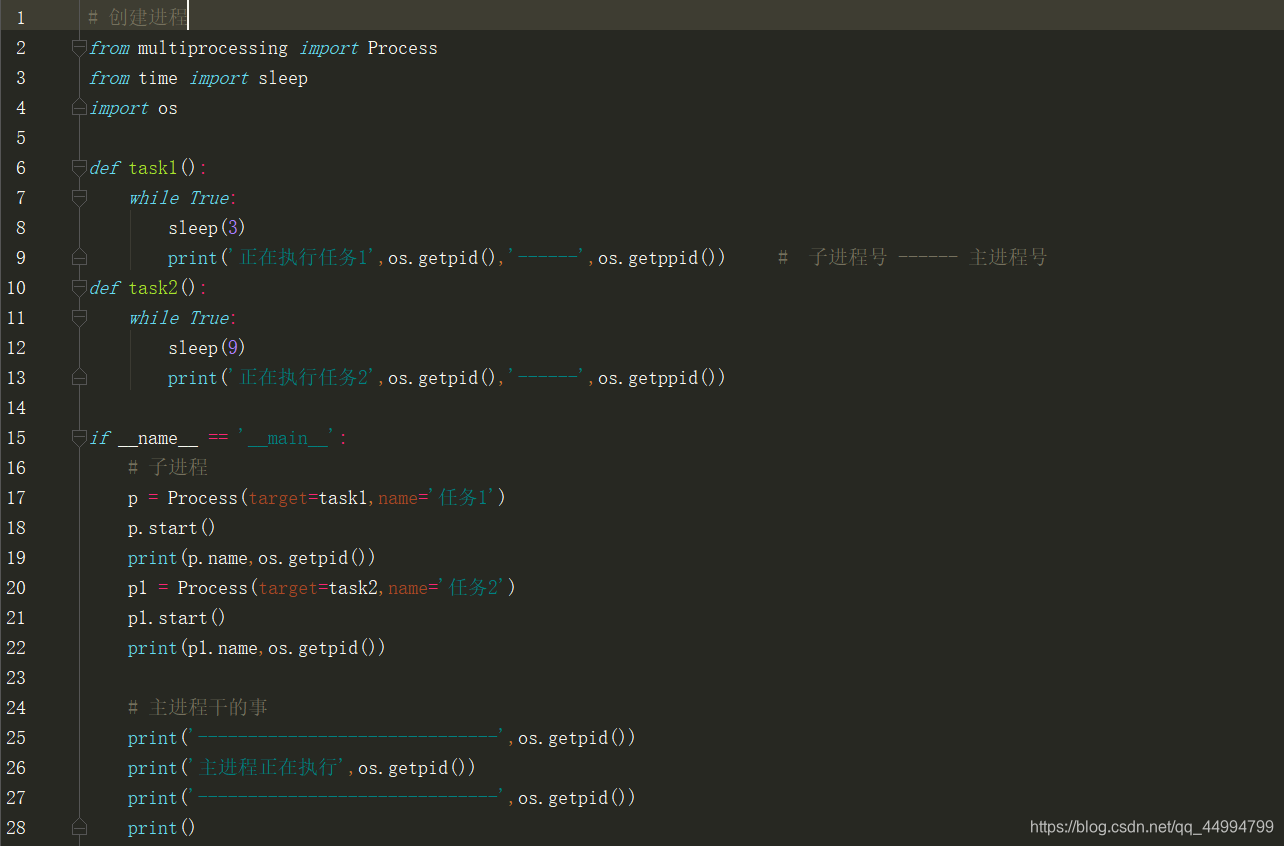This screenshot has height=846, width=1284.
Task: Click 'os.getppid()' on line 13
Action: pos(662,378)
